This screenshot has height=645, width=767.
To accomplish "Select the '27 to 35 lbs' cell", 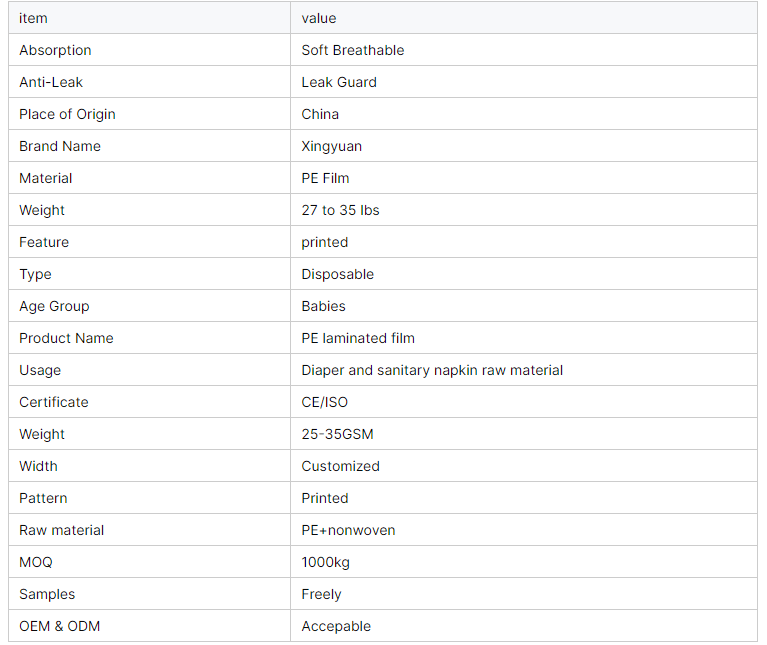I will click(340, 210).
